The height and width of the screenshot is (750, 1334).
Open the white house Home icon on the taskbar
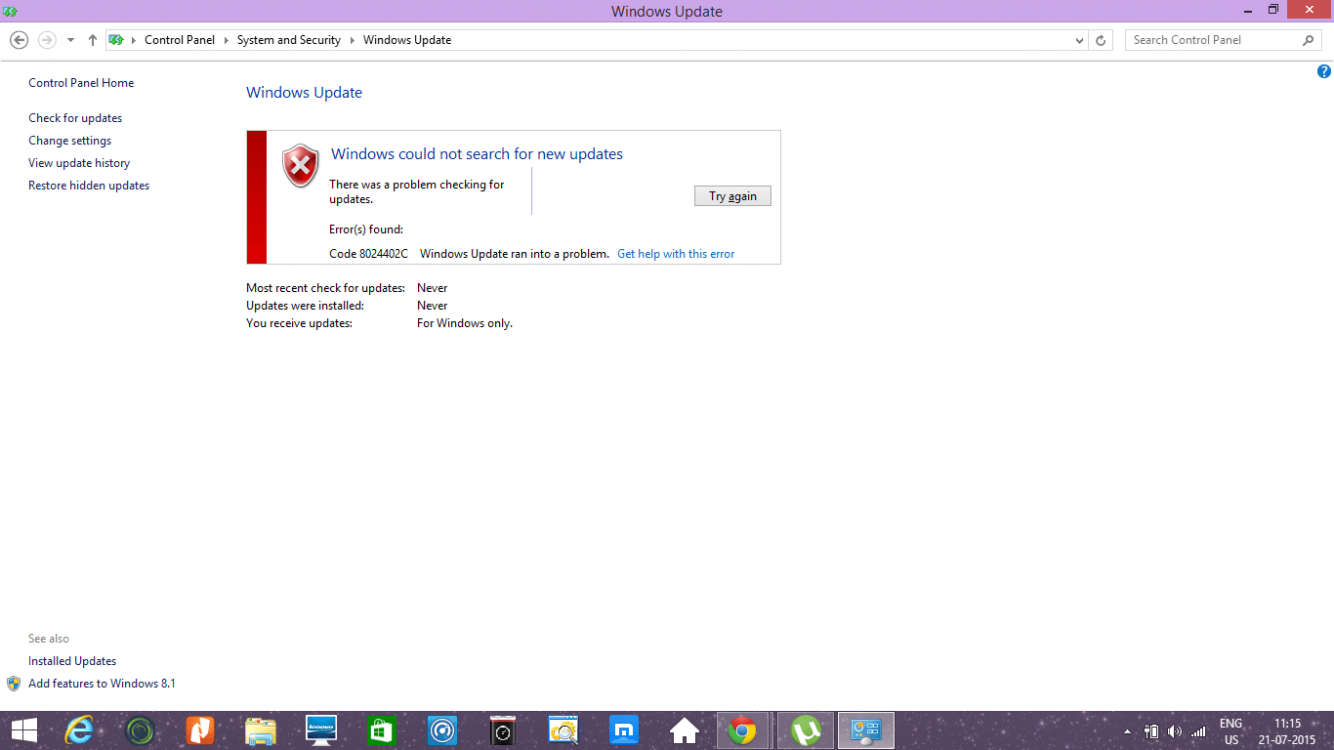684,731
